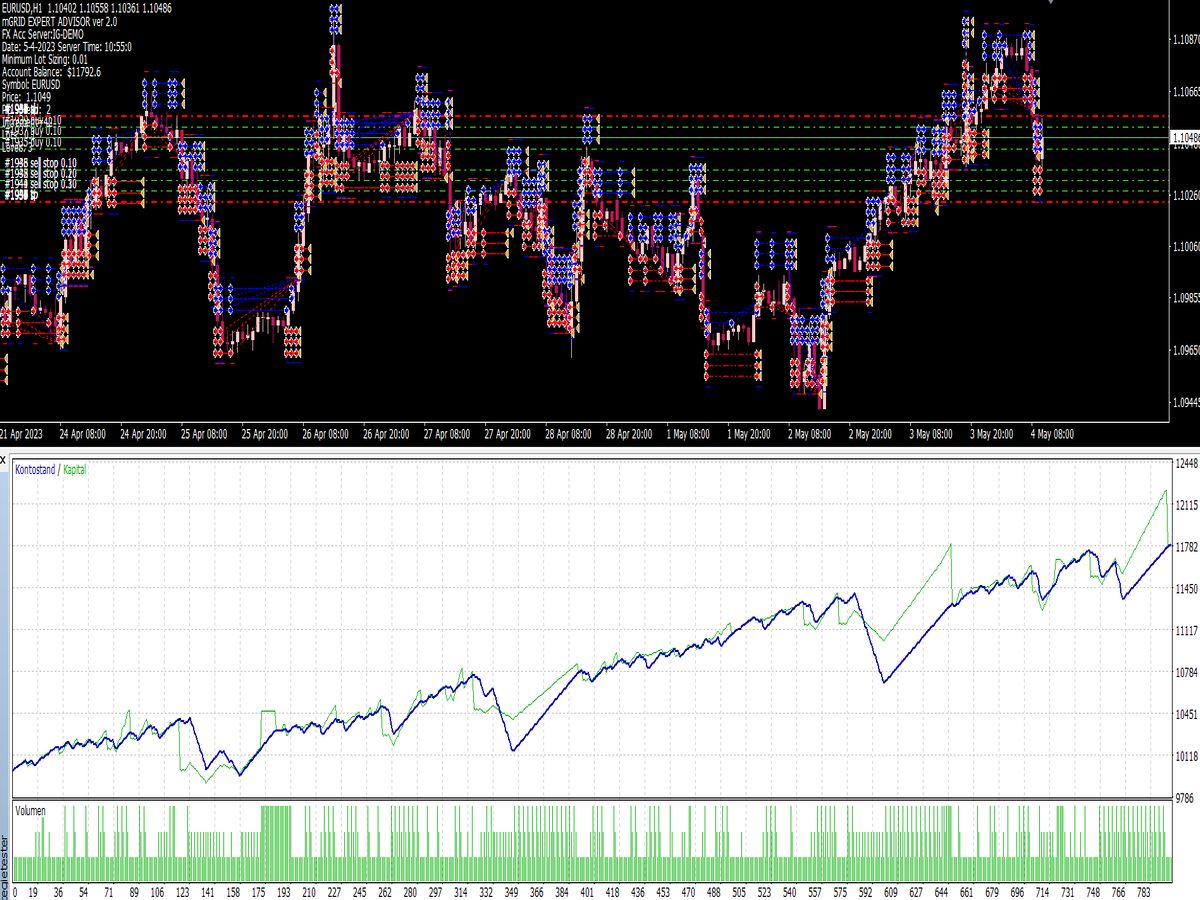1200x900 pixels.
Task: Click the #1986 sell stop 0.10 order label
Action: (42, 162)
